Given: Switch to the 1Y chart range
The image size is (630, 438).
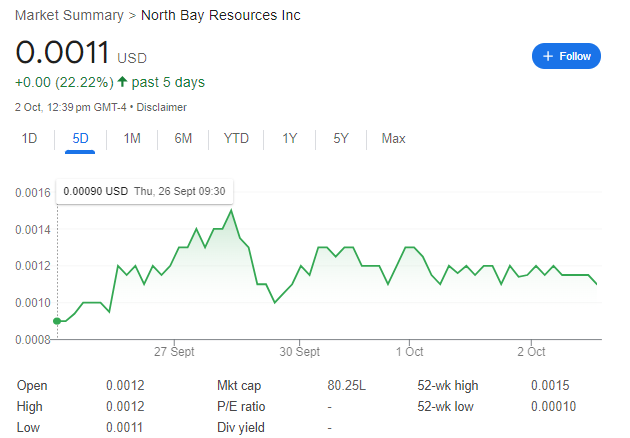Looking at the screenshot, I should point(289,139).
